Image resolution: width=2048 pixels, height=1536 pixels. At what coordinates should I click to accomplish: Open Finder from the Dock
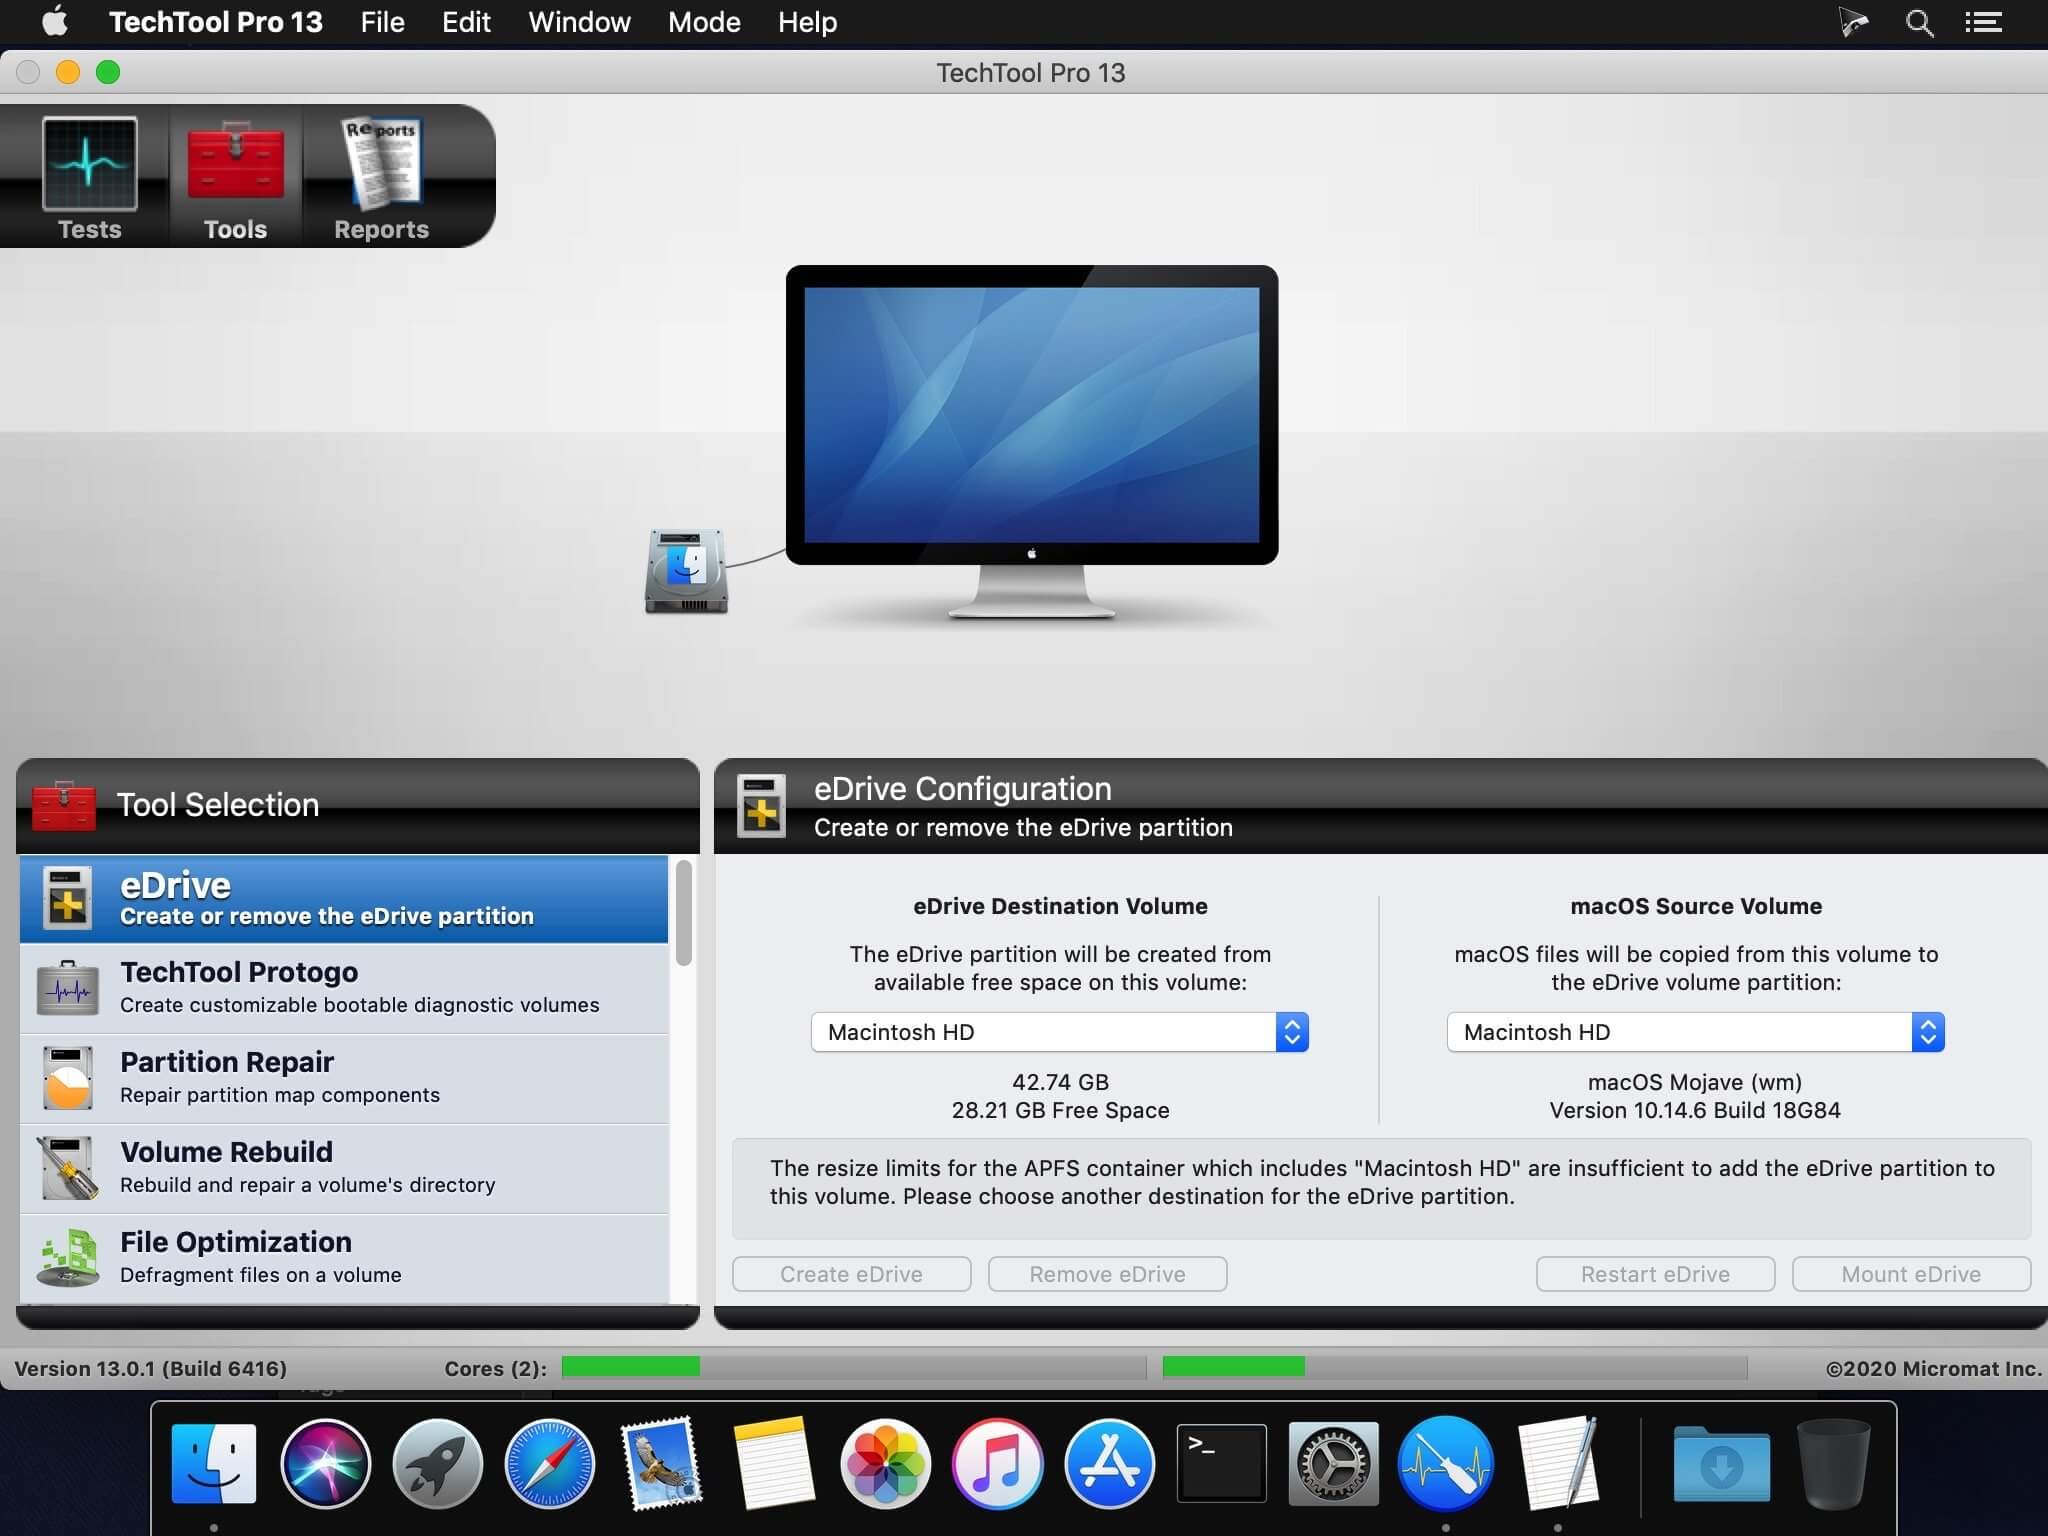click(214, 1464)
